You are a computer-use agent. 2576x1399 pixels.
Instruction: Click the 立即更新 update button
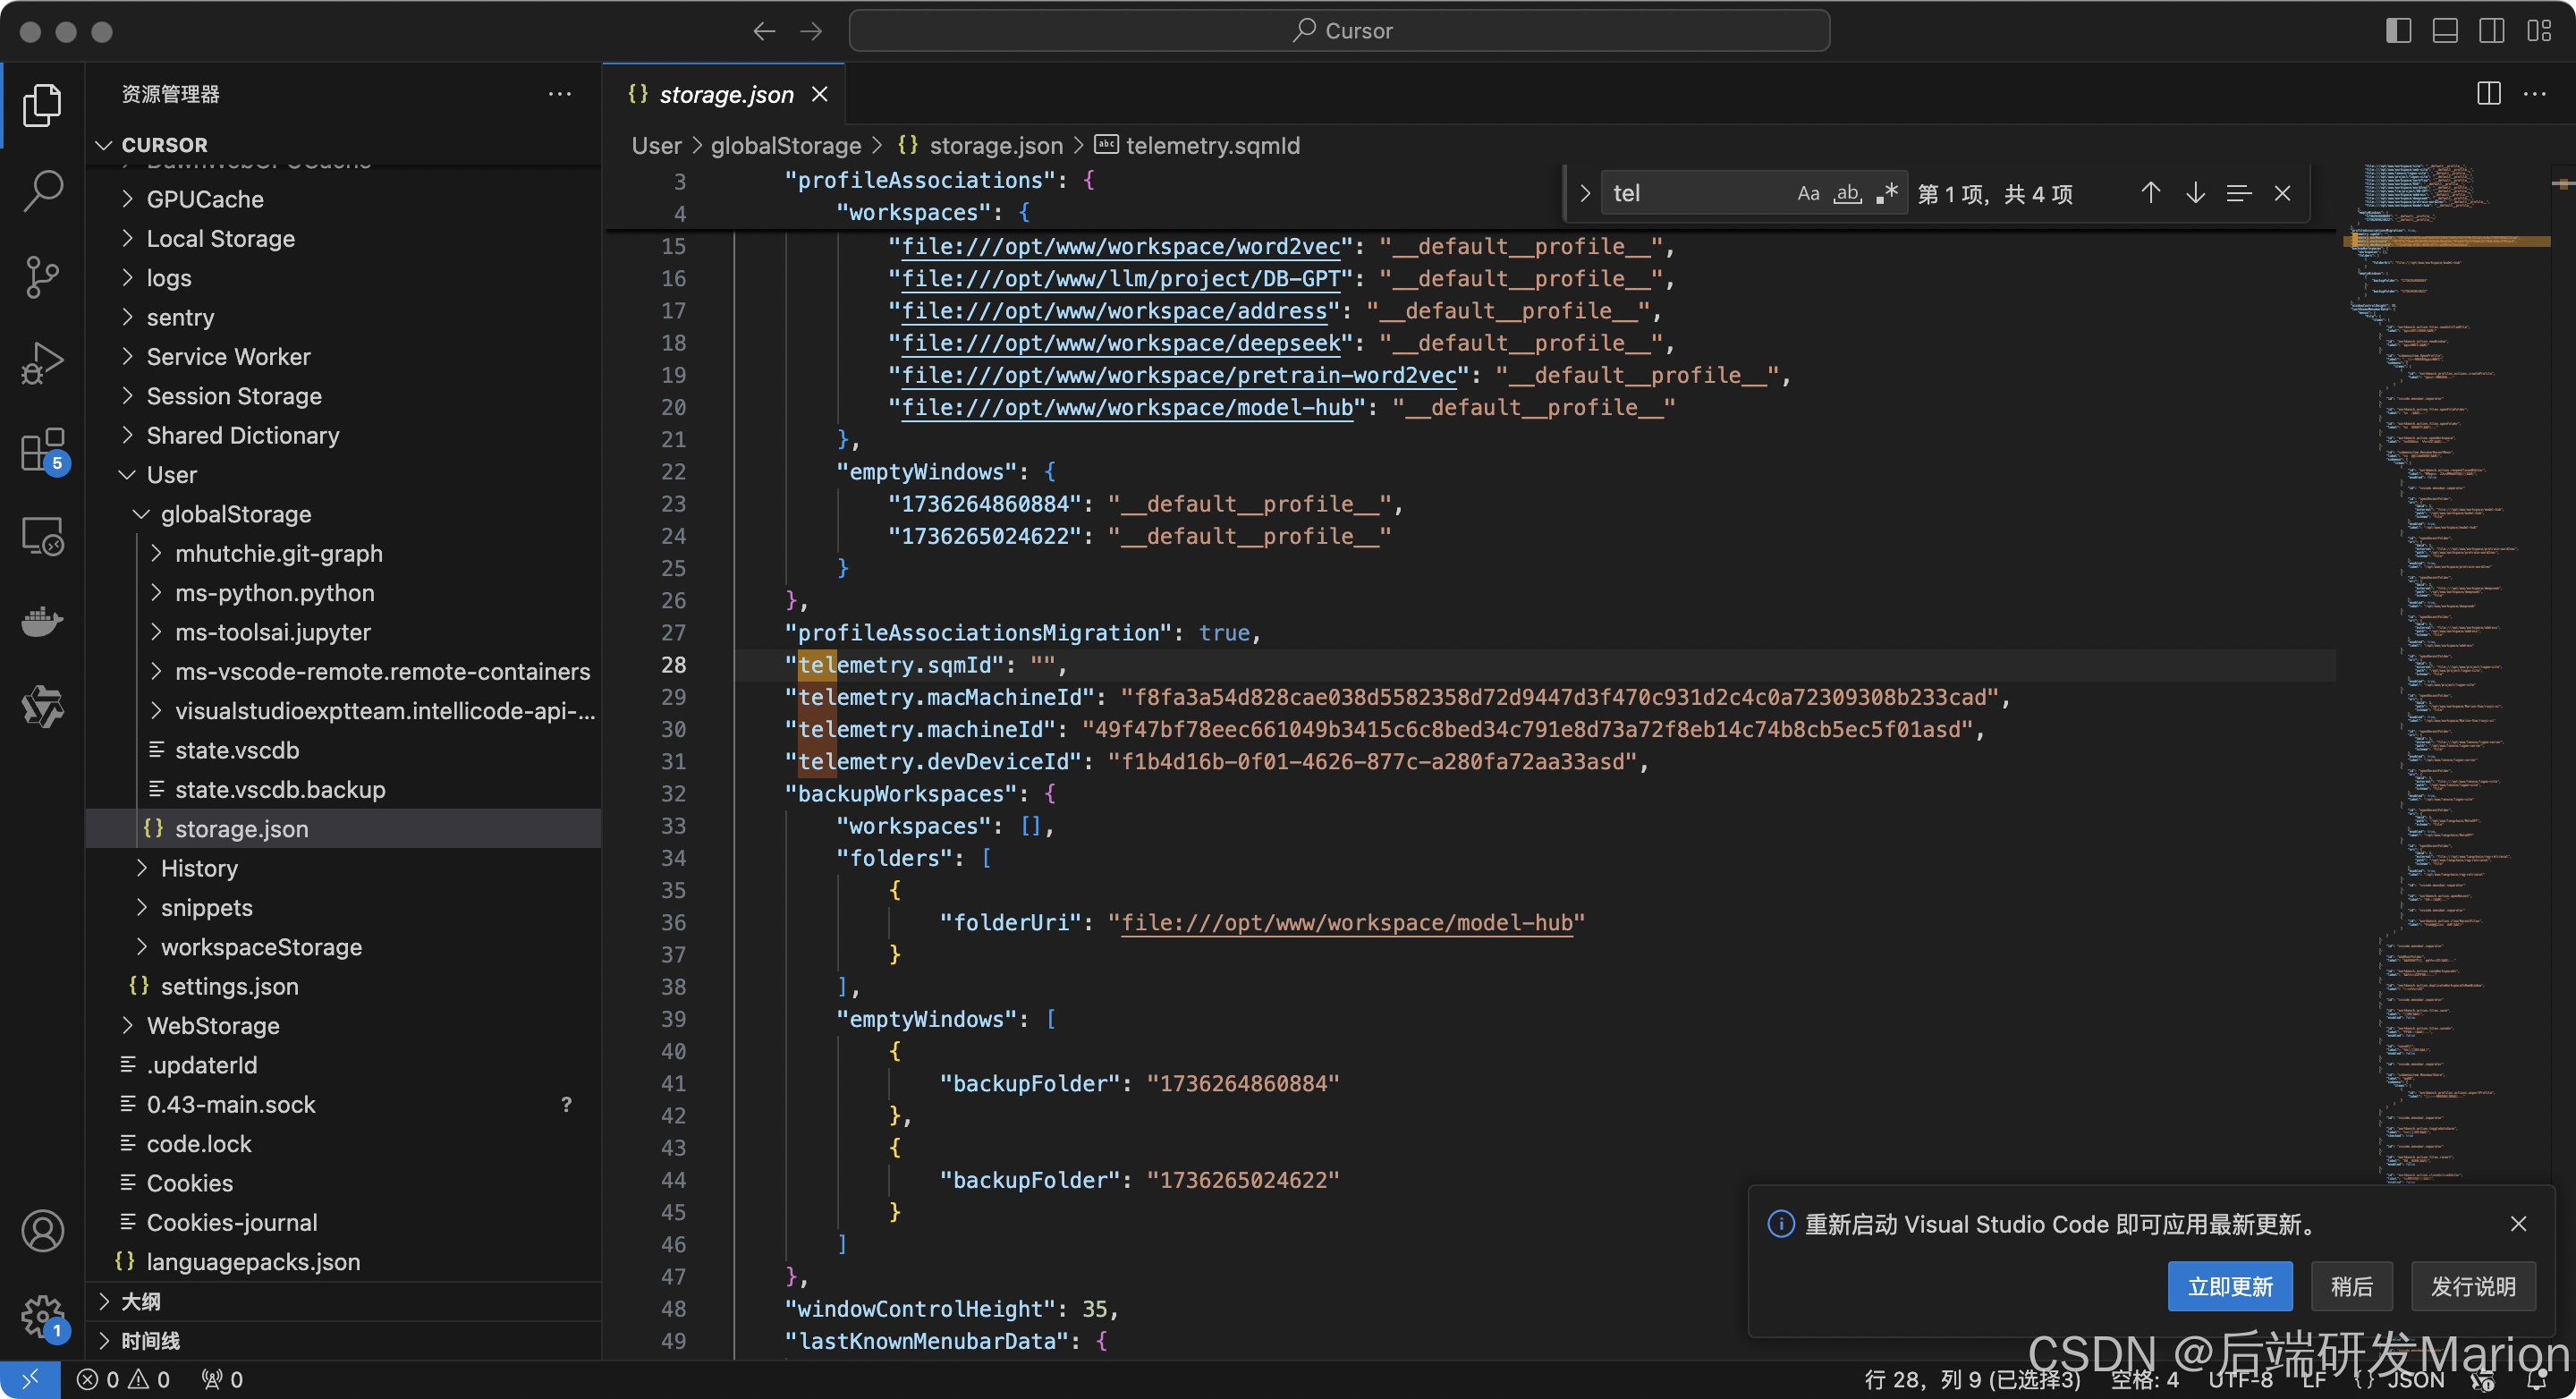point(2229,1286)
